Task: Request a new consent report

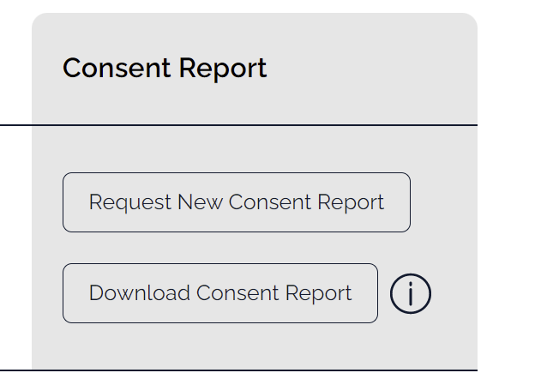Action: click(237, 202)
